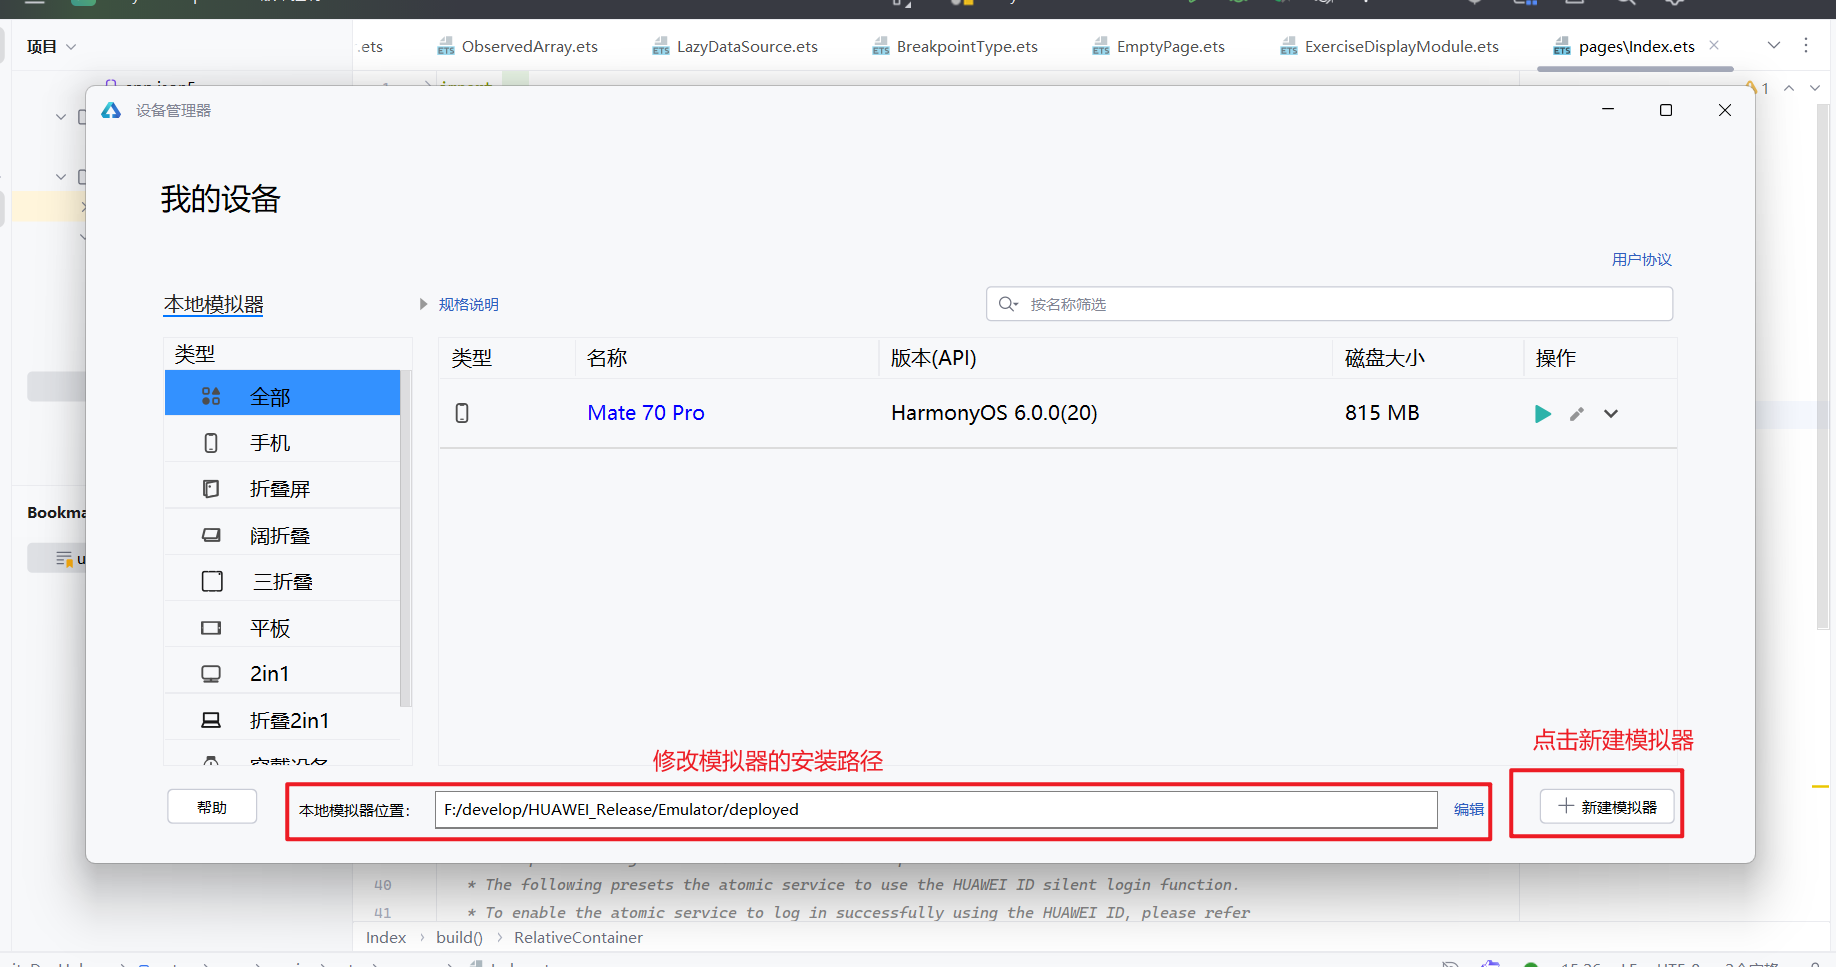Viewport: 1836px width, 967px height.
Task: Click the 设备管理器 window logo icon
Action: coord(111,110)
